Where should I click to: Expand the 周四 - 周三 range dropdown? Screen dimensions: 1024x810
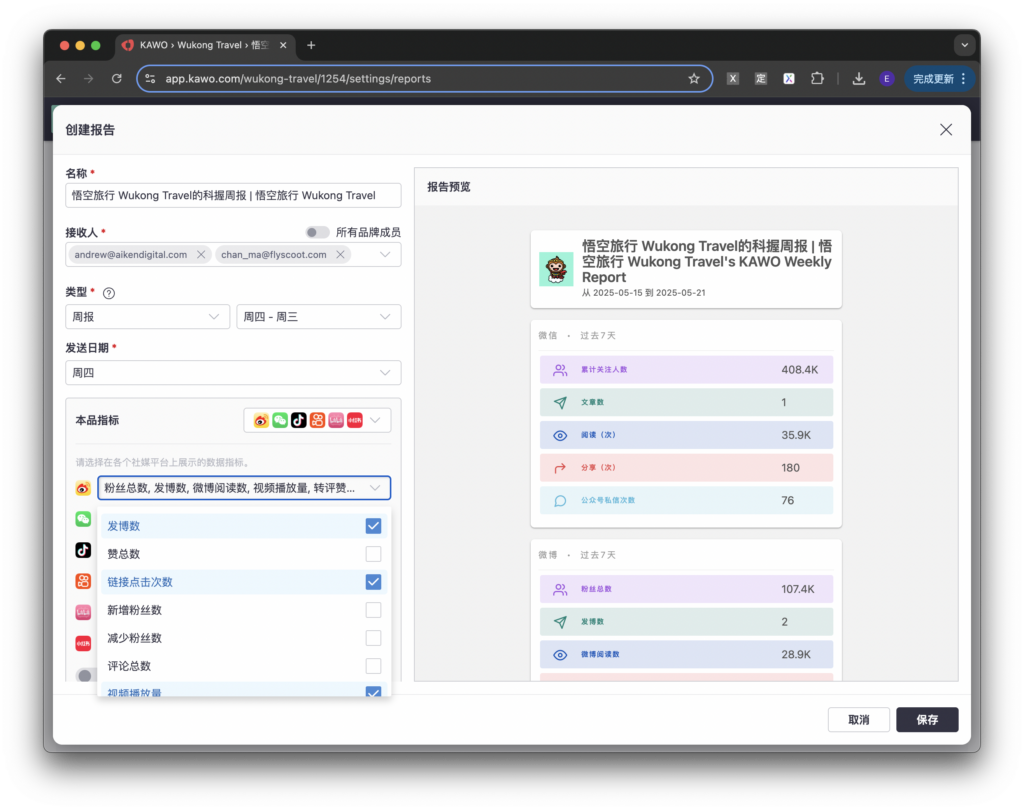(318, 317)
